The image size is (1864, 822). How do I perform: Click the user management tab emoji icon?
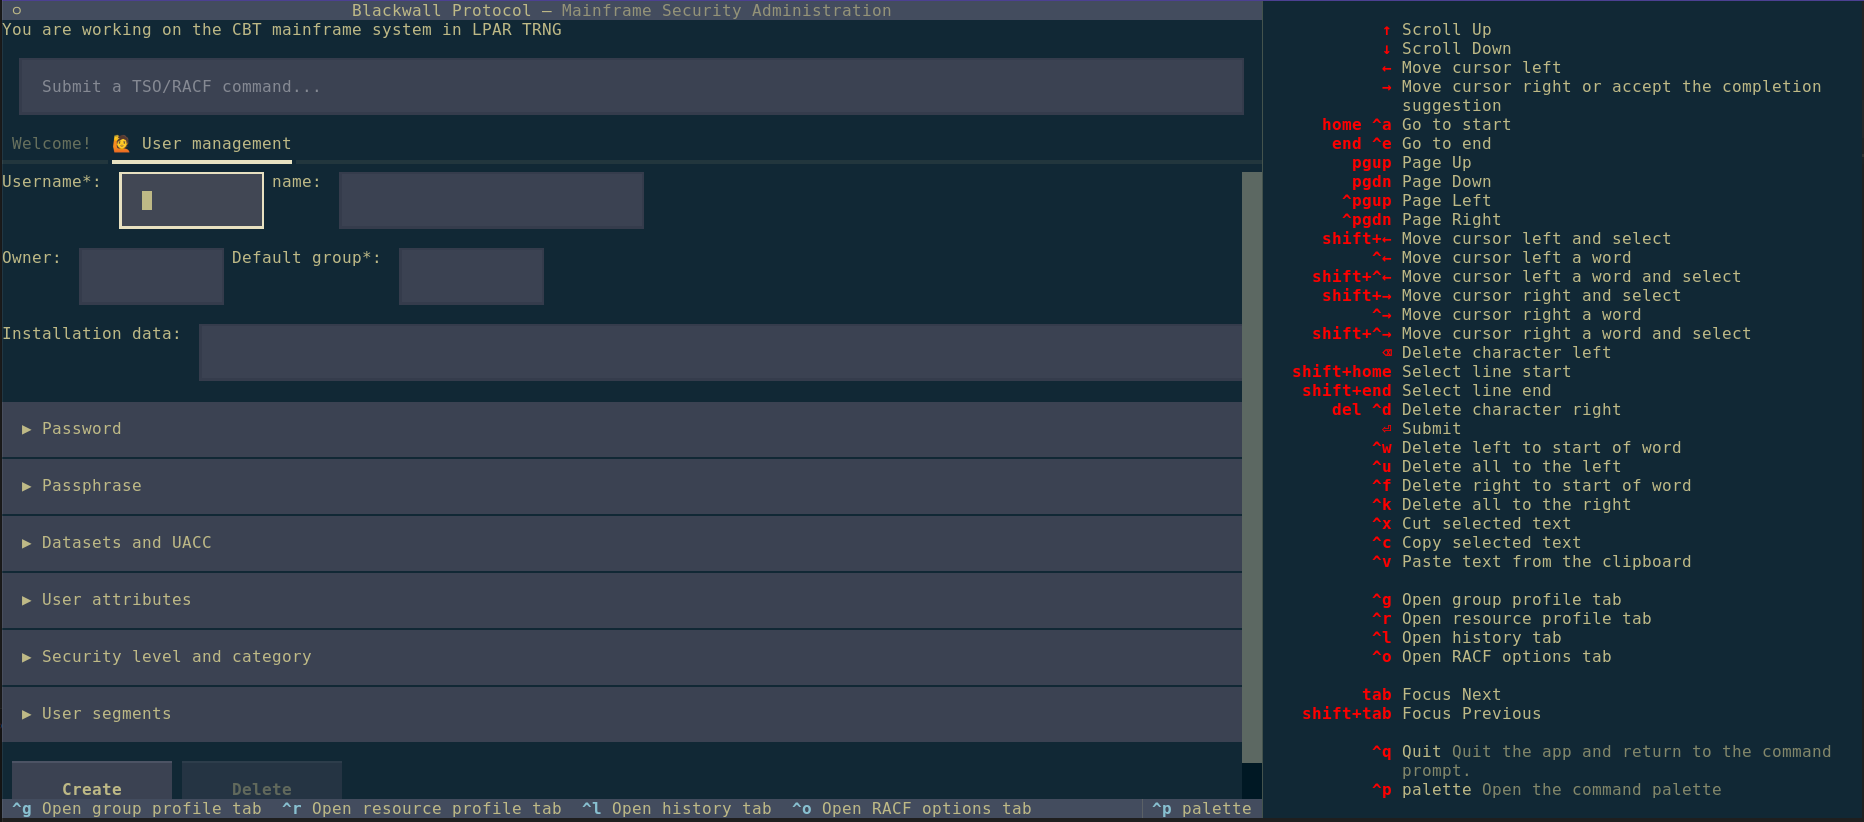(121, 144)
